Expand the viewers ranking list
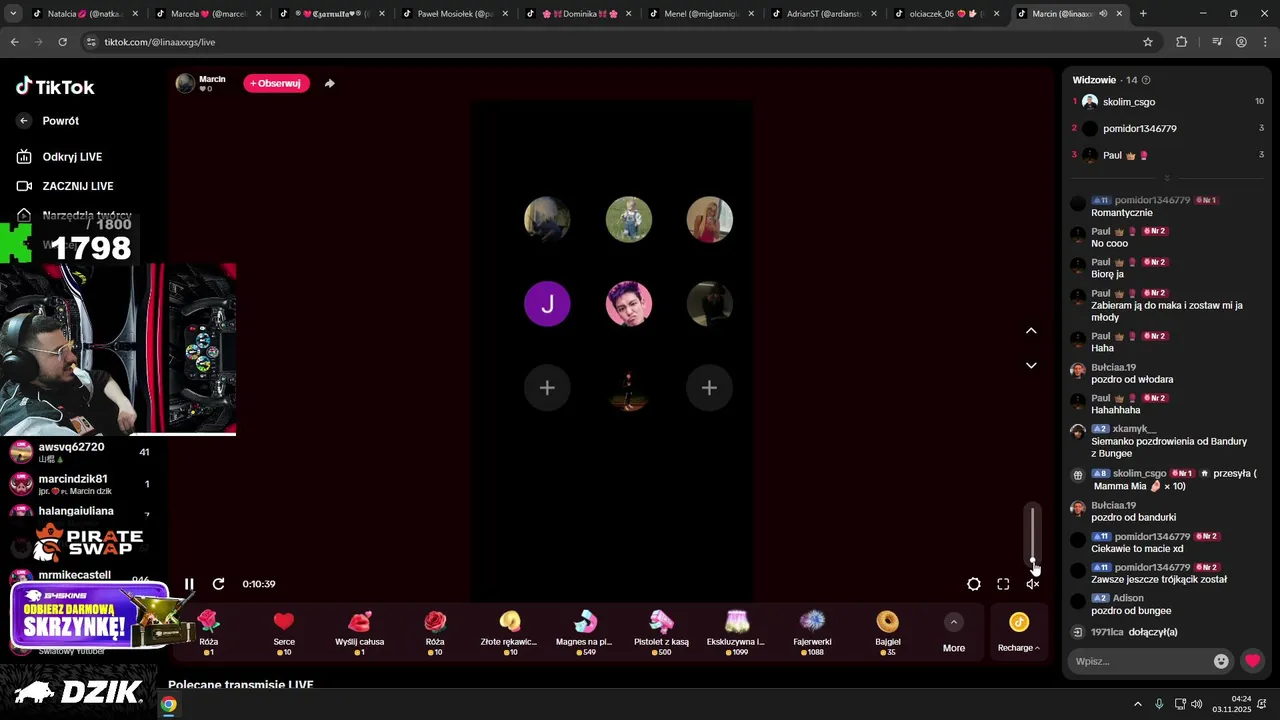The image size is (1280, 720). (x=1166, y=178)
